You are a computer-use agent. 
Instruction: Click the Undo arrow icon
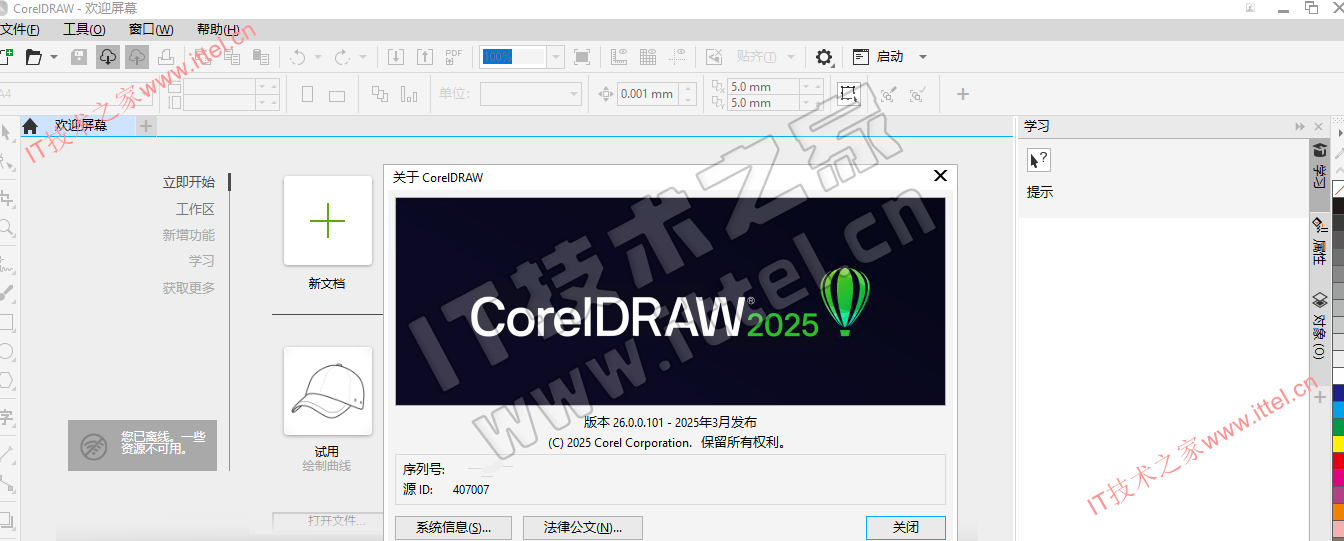coord(297,57)
